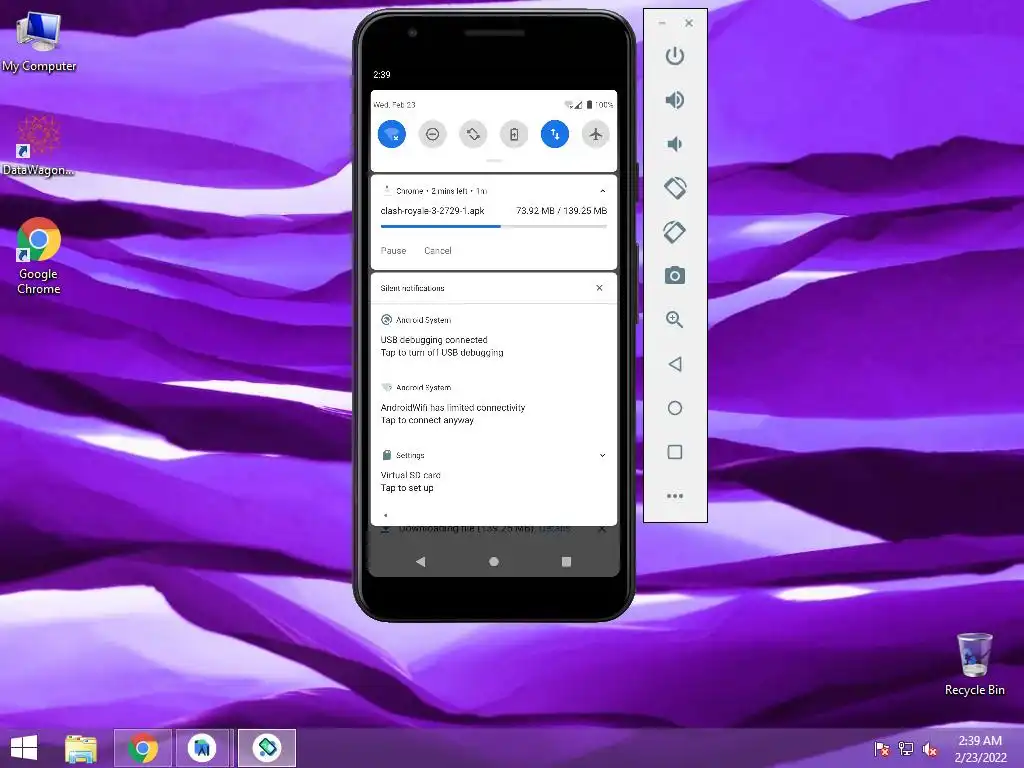Tap the phone screen Home navigation button
1024x768 pixels.
(494, 562)
